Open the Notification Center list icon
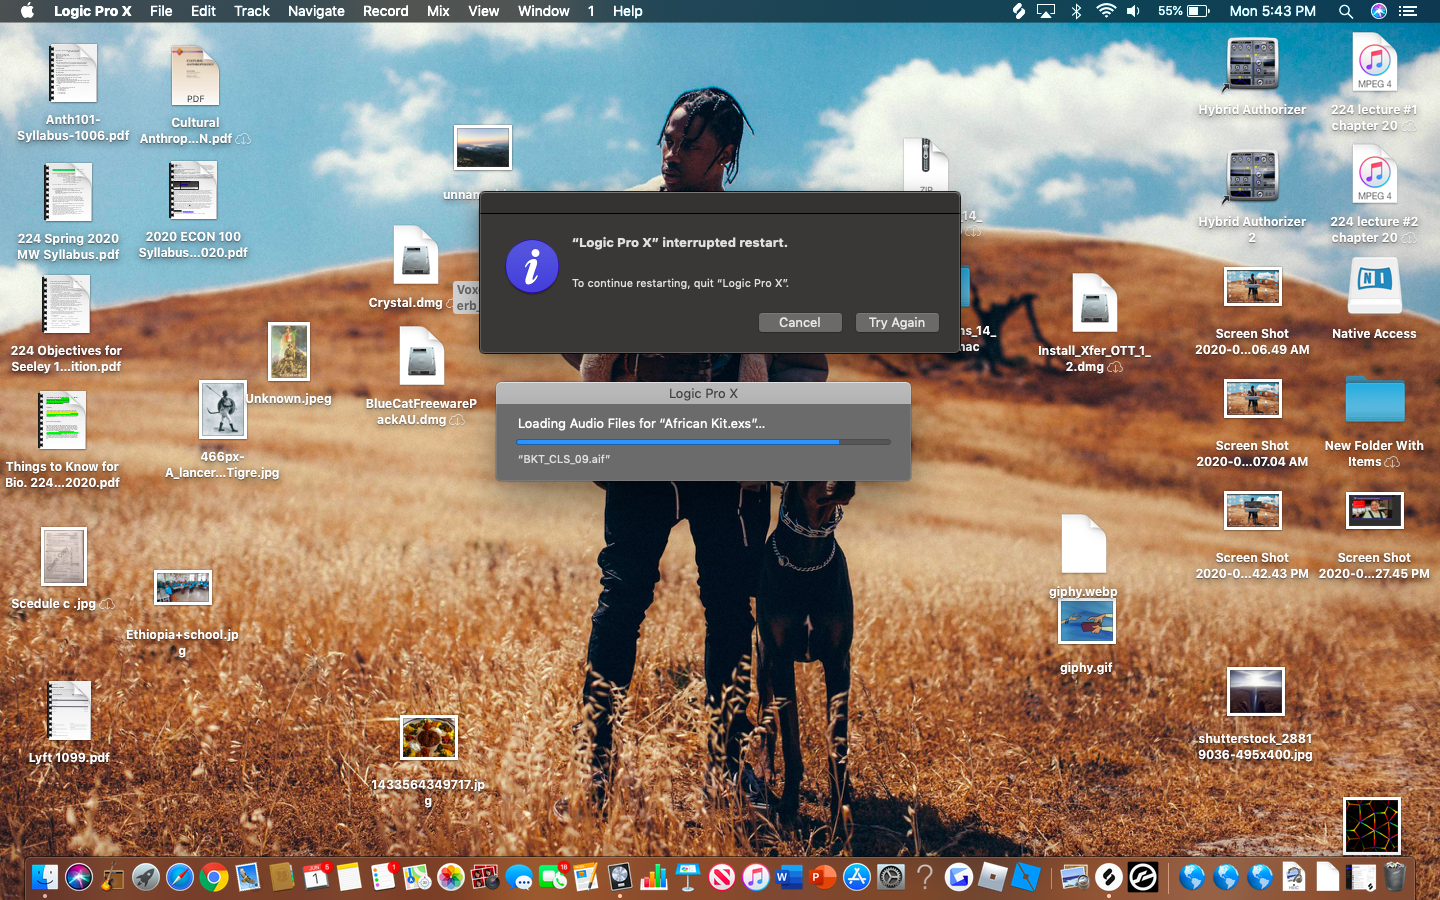The height and width of the screenshot is (900, 1440). 1408,11
